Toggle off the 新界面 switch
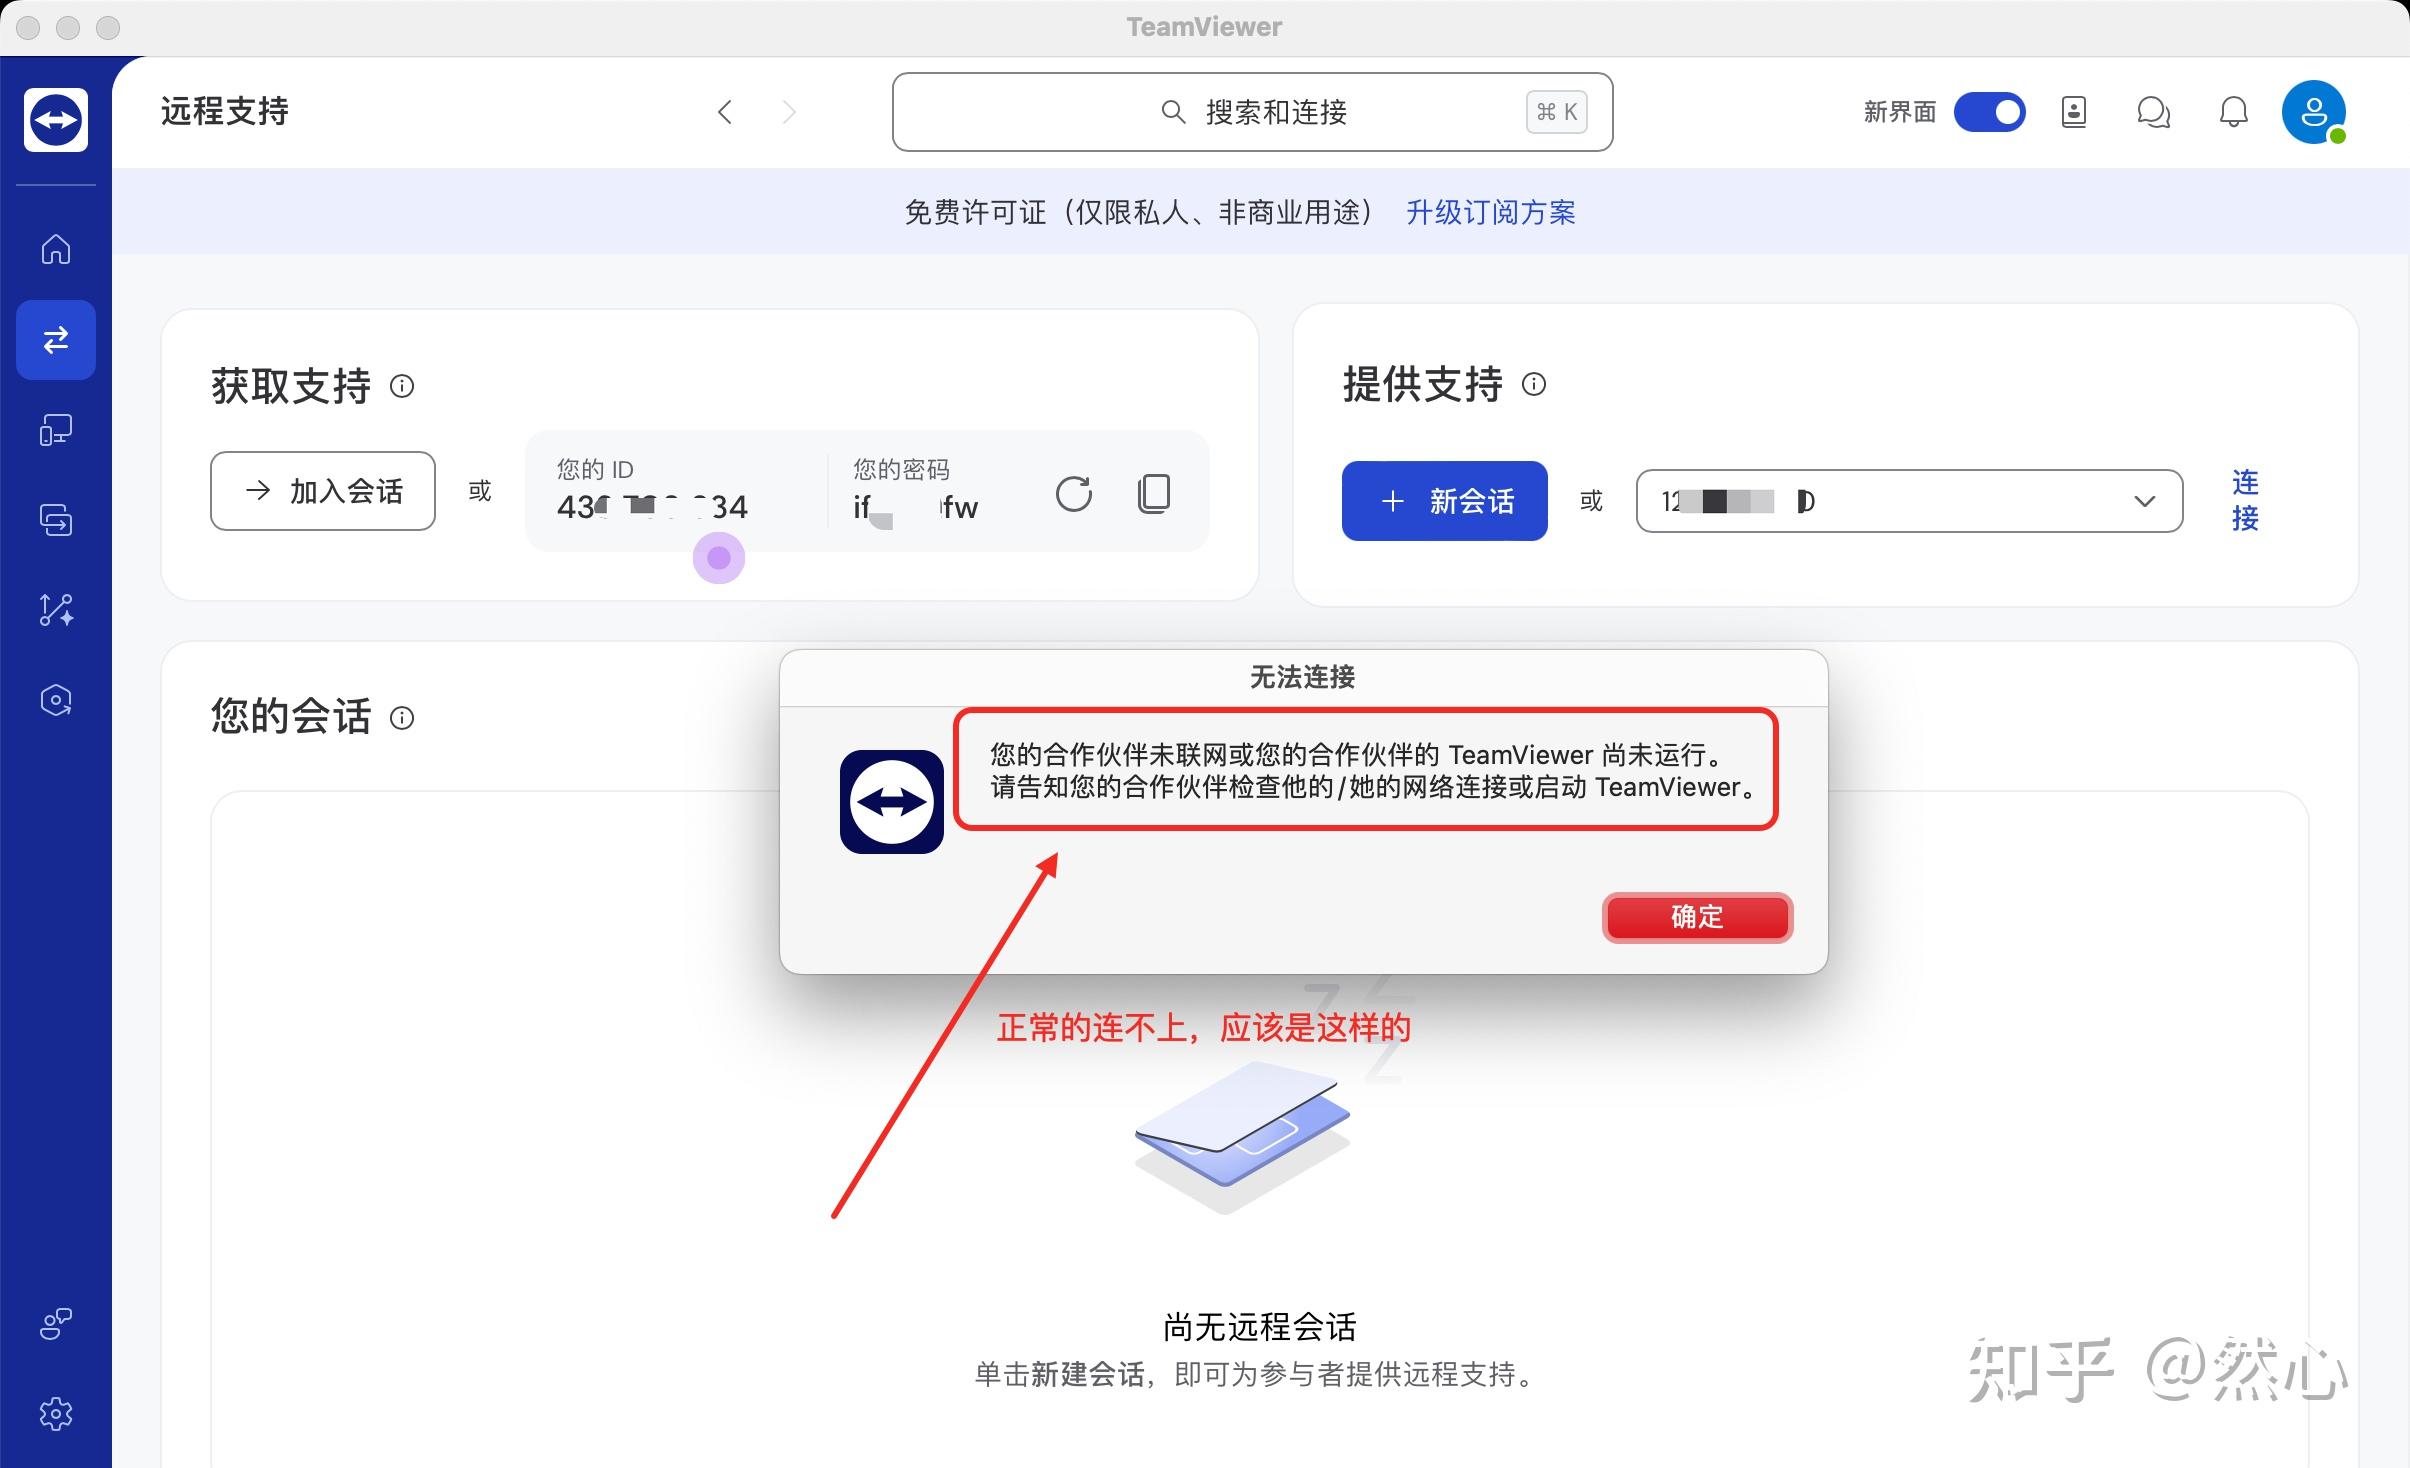 [x=1988, y=112]
